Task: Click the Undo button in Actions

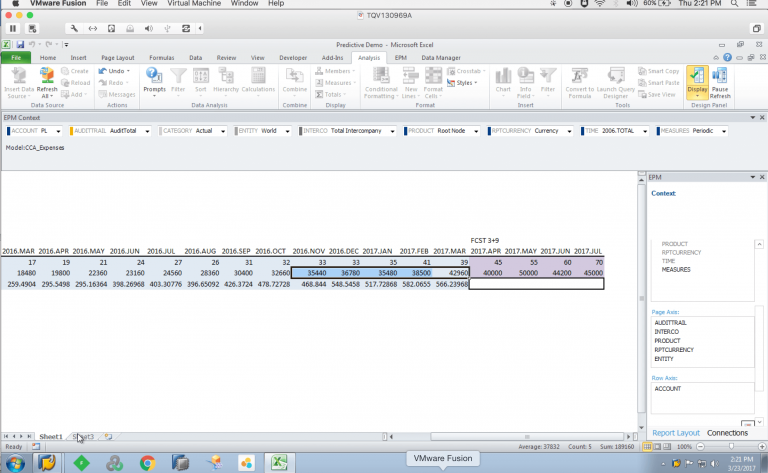Action: (x=114, y=71)
